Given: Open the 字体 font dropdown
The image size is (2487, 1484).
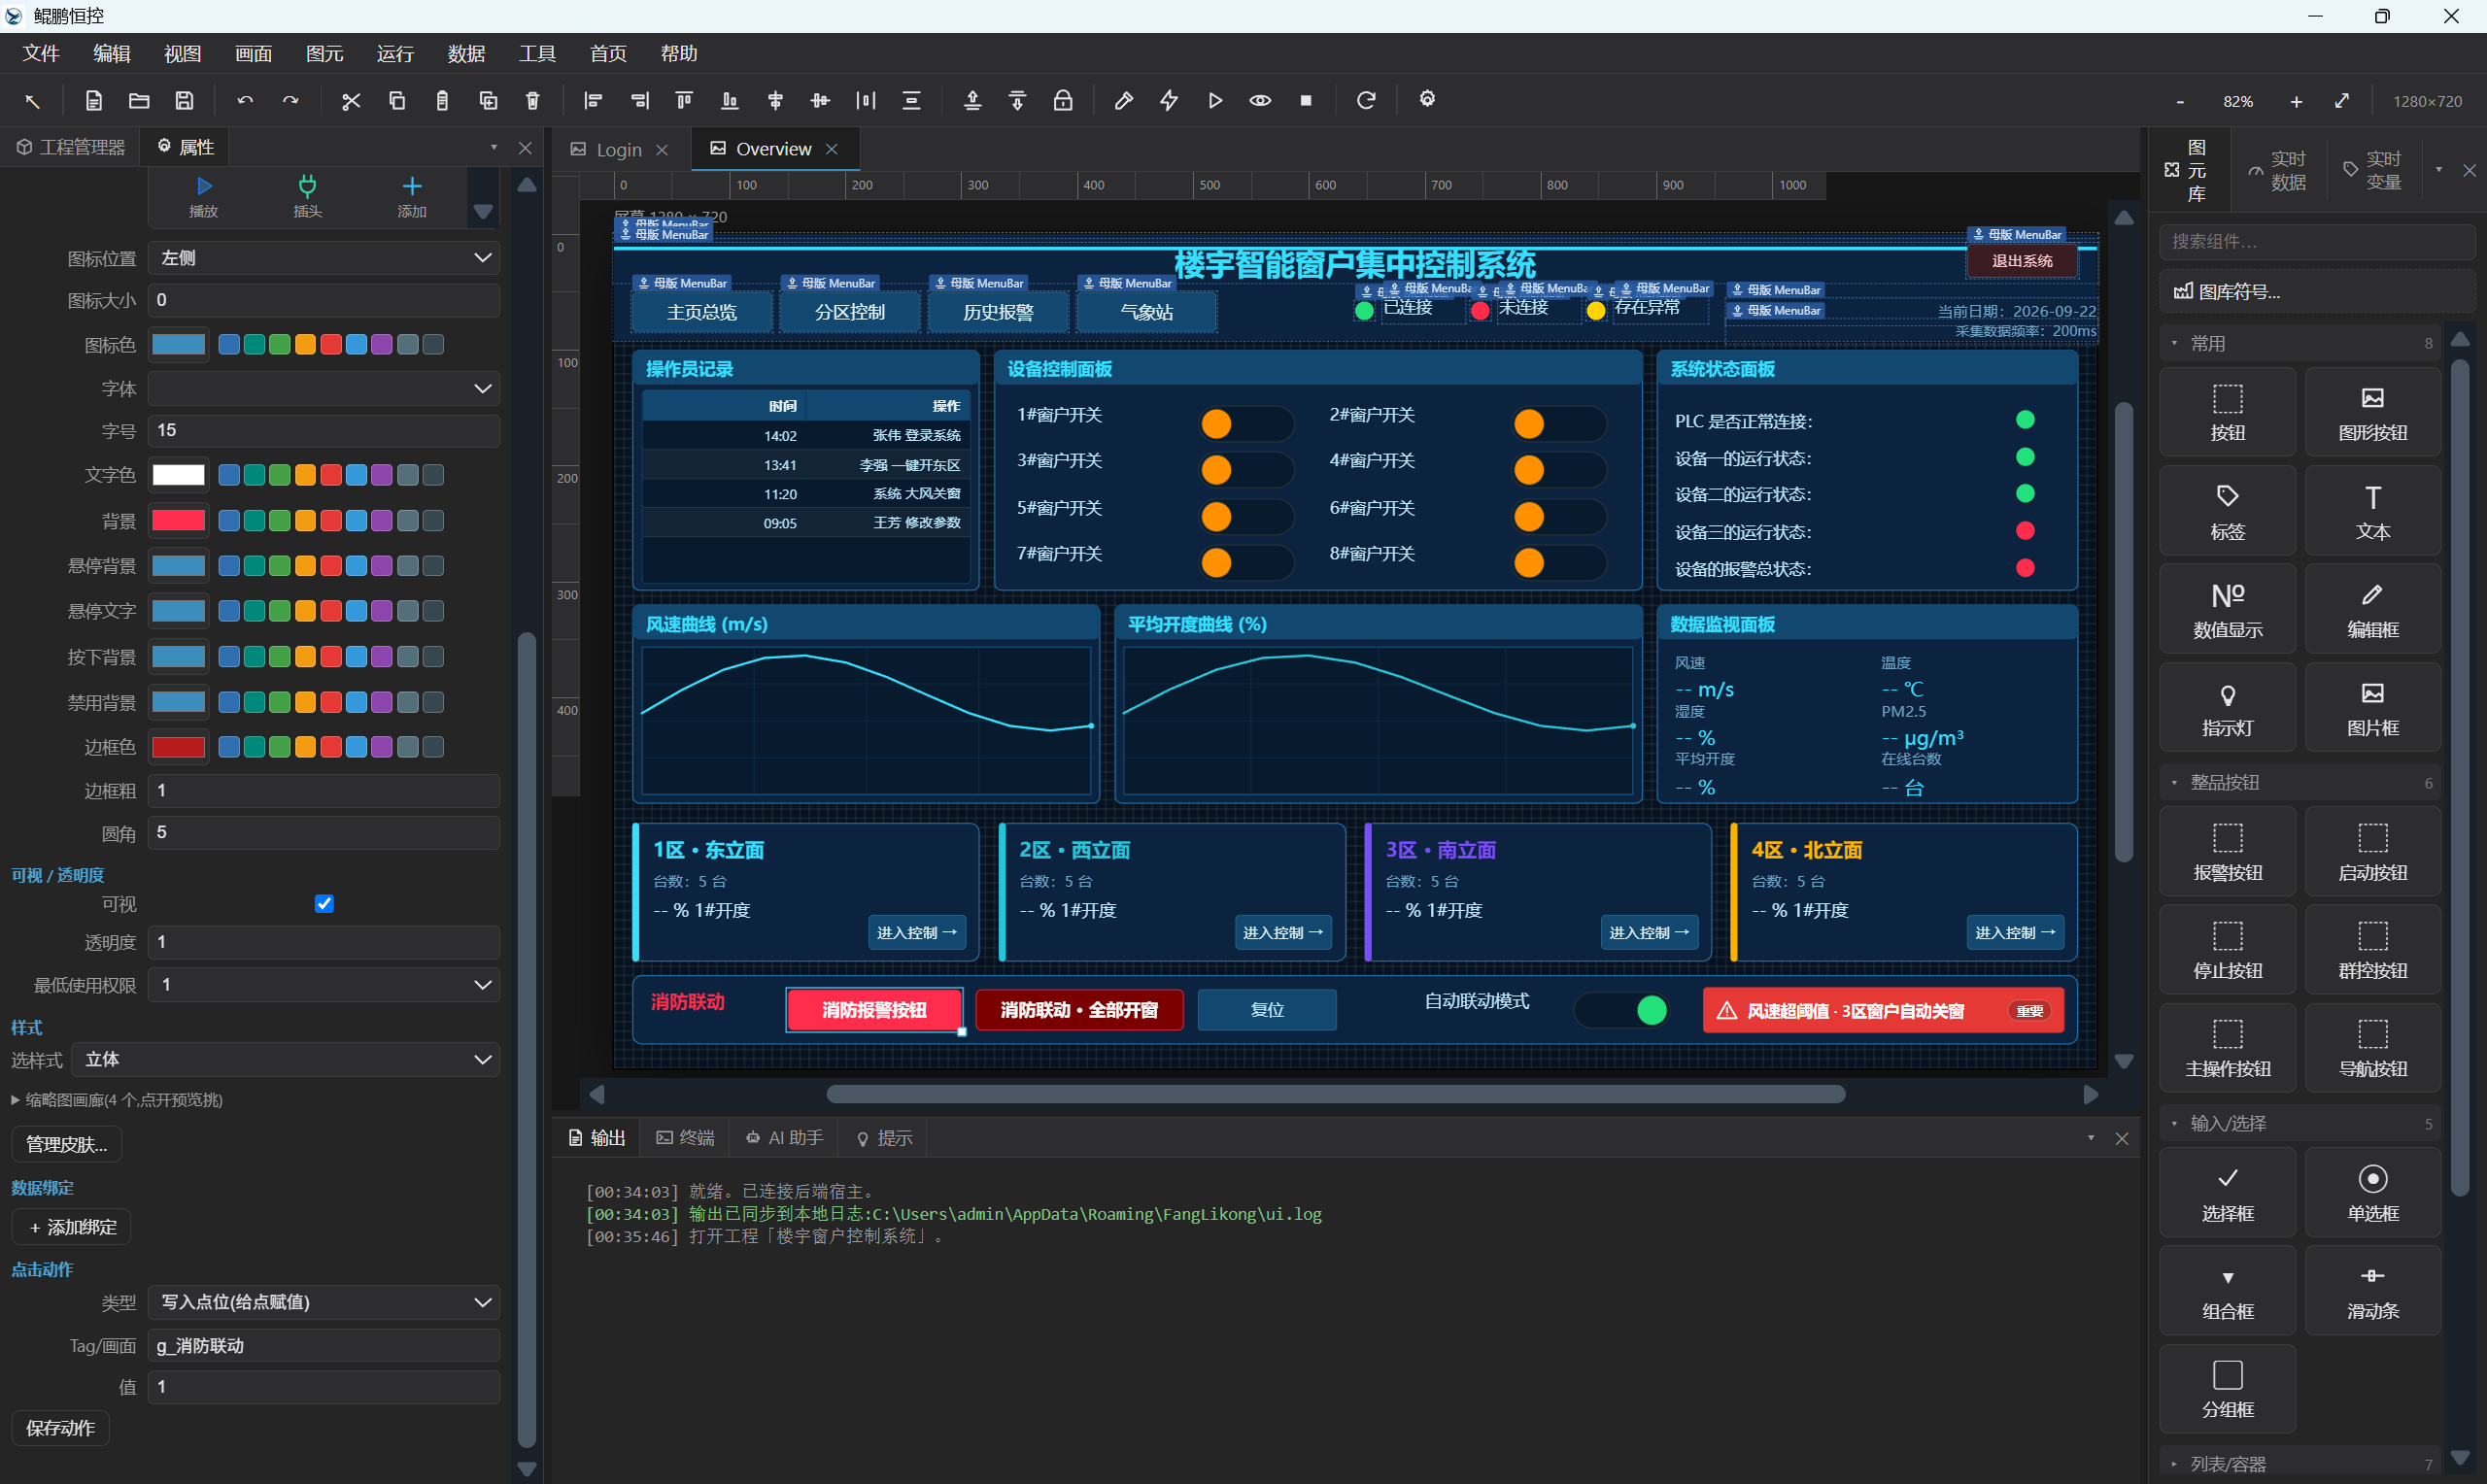Looking at the screenshot, I should click(x=324, y=388).
